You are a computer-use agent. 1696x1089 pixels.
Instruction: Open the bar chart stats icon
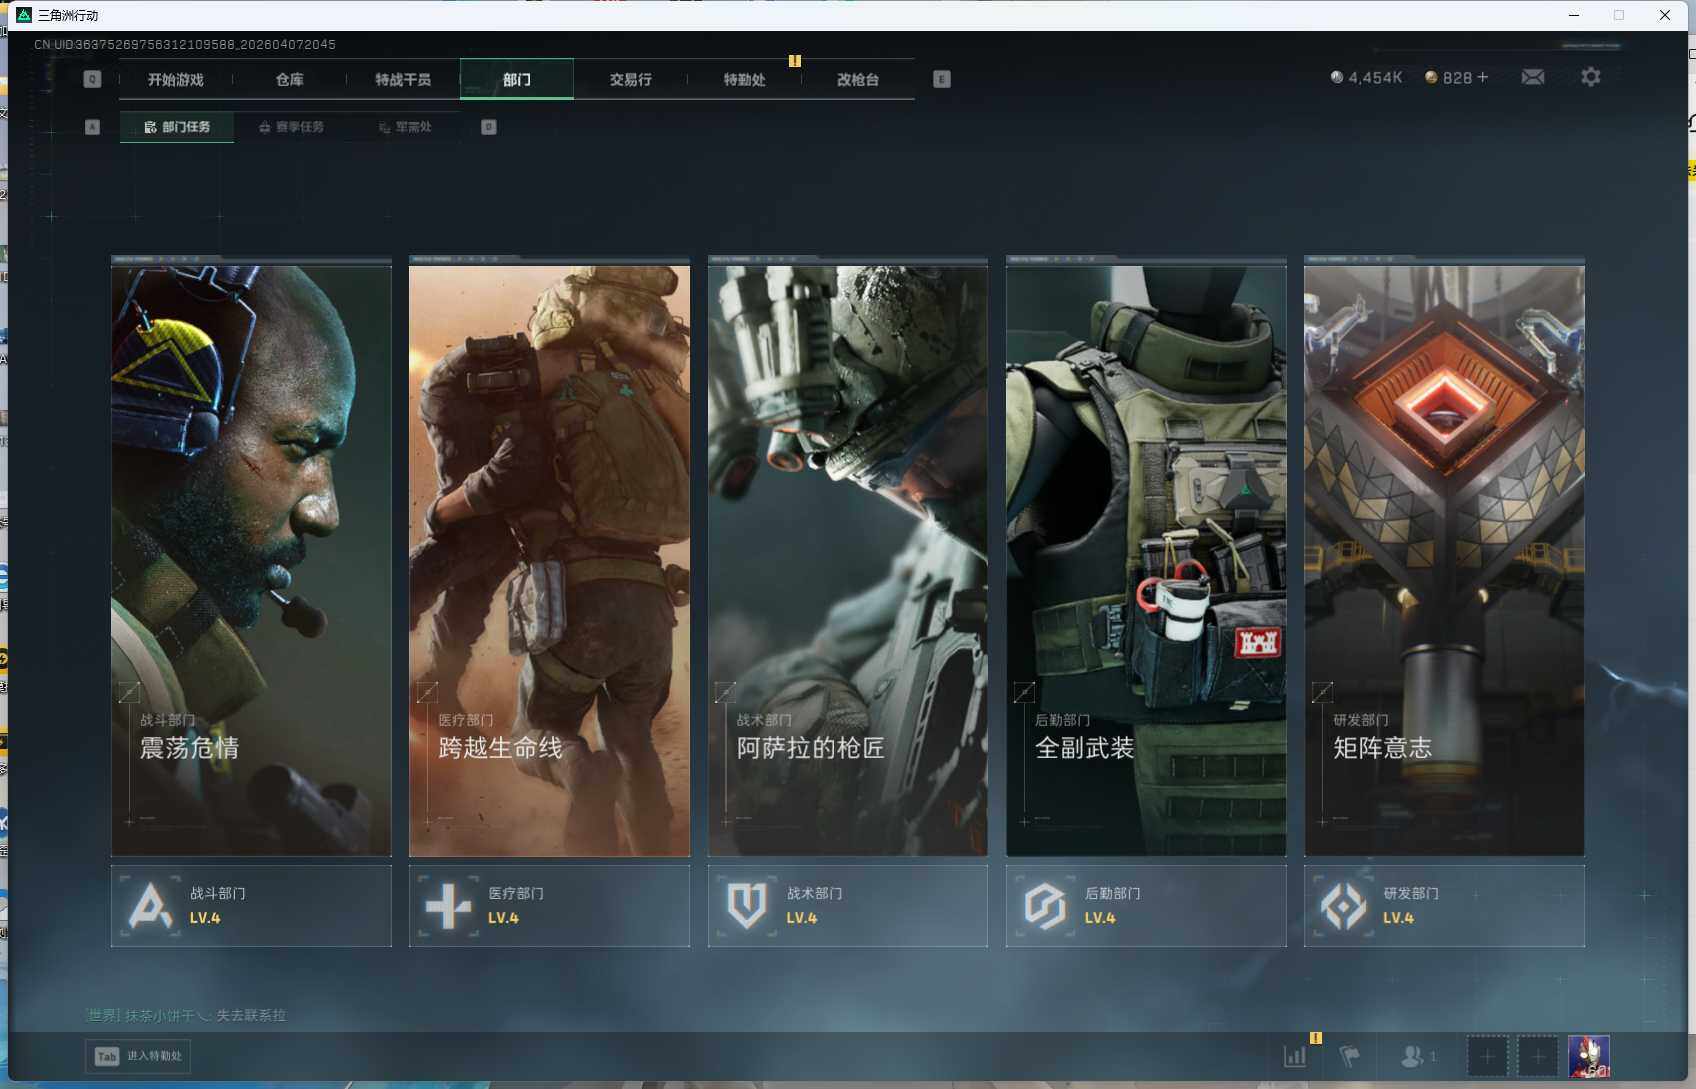[x=1295, y=1056]
